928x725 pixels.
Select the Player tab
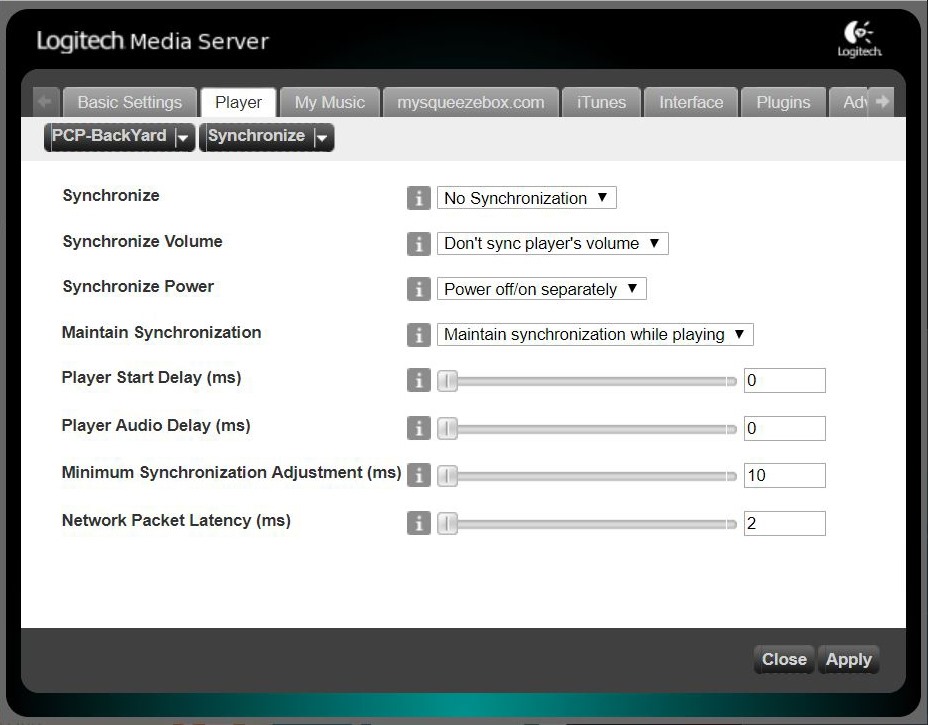[239, 102]
